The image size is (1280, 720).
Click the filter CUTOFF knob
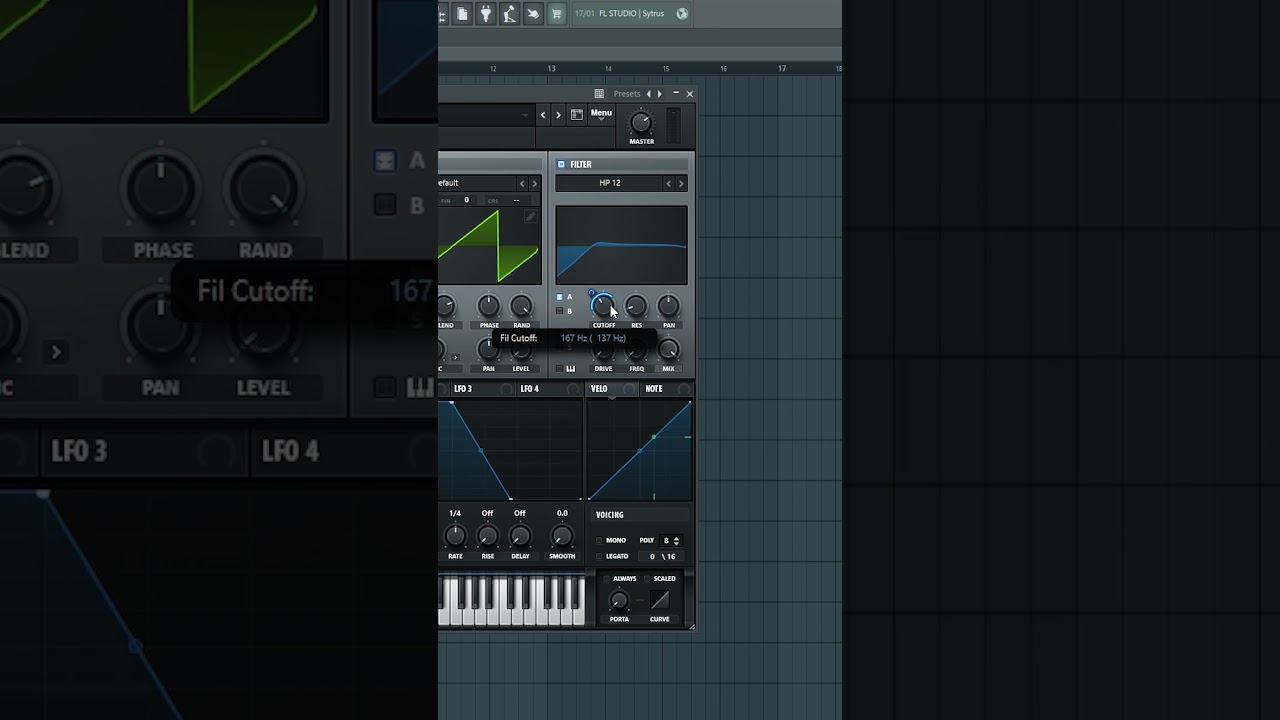[x=603, y=305]
